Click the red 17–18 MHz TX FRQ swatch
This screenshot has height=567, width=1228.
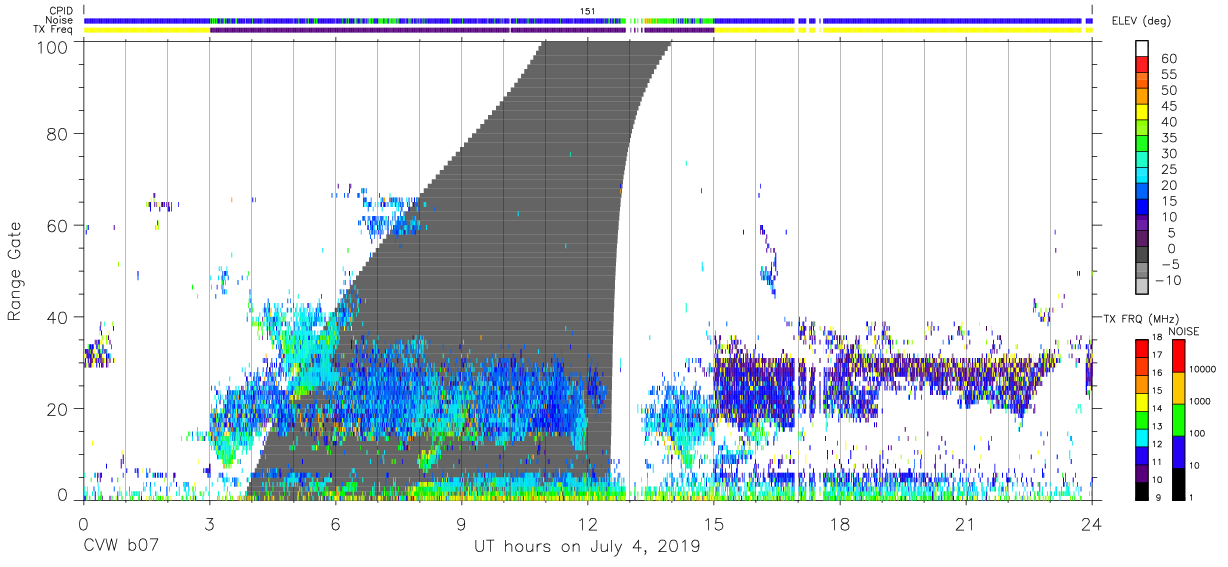pyautogui.click(x=1142, y=348)
